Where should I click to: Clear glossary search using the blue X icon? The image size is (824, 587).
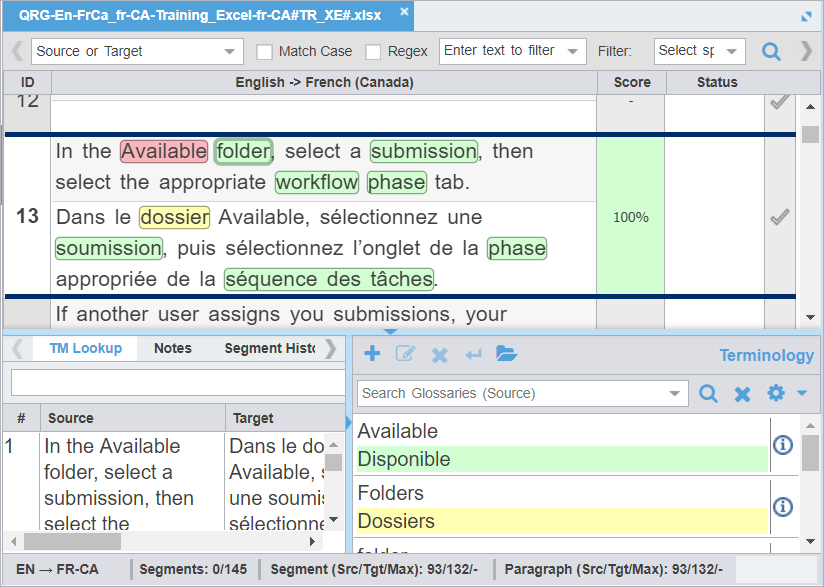742,393
